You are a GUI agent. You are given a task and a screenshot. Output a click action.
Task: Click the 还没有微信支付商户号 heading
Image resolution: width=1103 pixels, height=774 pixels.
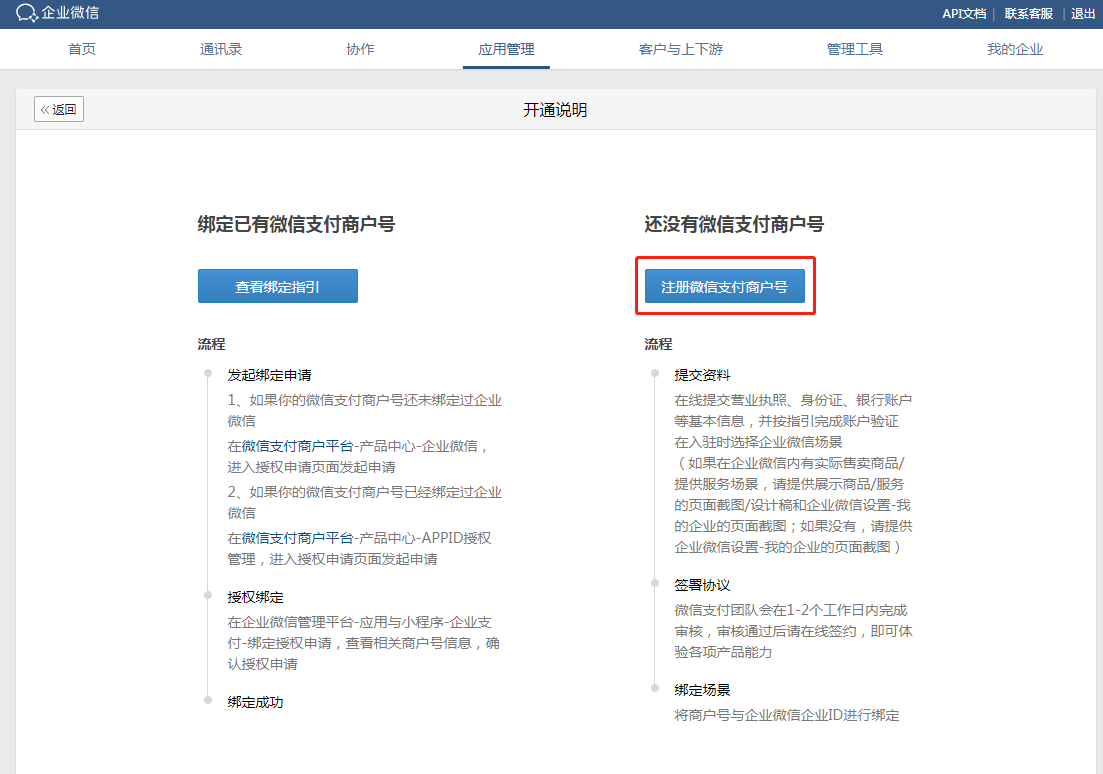[x=734, y=224]
